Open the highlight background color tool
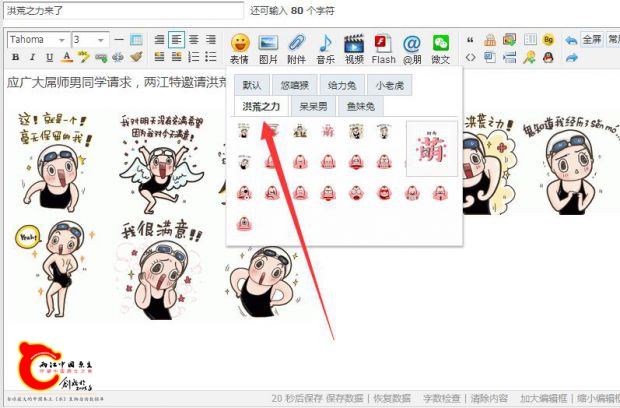 (x=83, y=57)
